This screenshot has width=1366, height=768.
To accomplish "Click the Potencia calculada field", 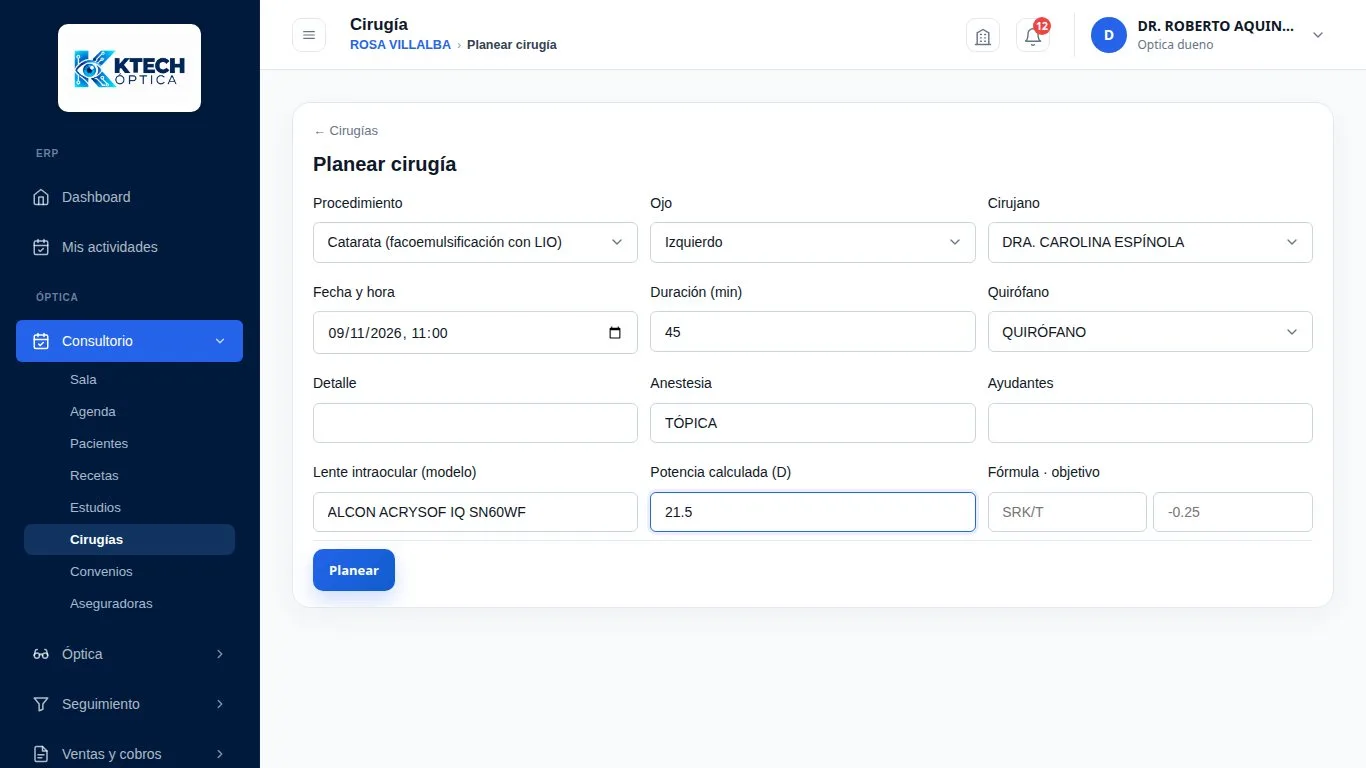I will point(812,512).
